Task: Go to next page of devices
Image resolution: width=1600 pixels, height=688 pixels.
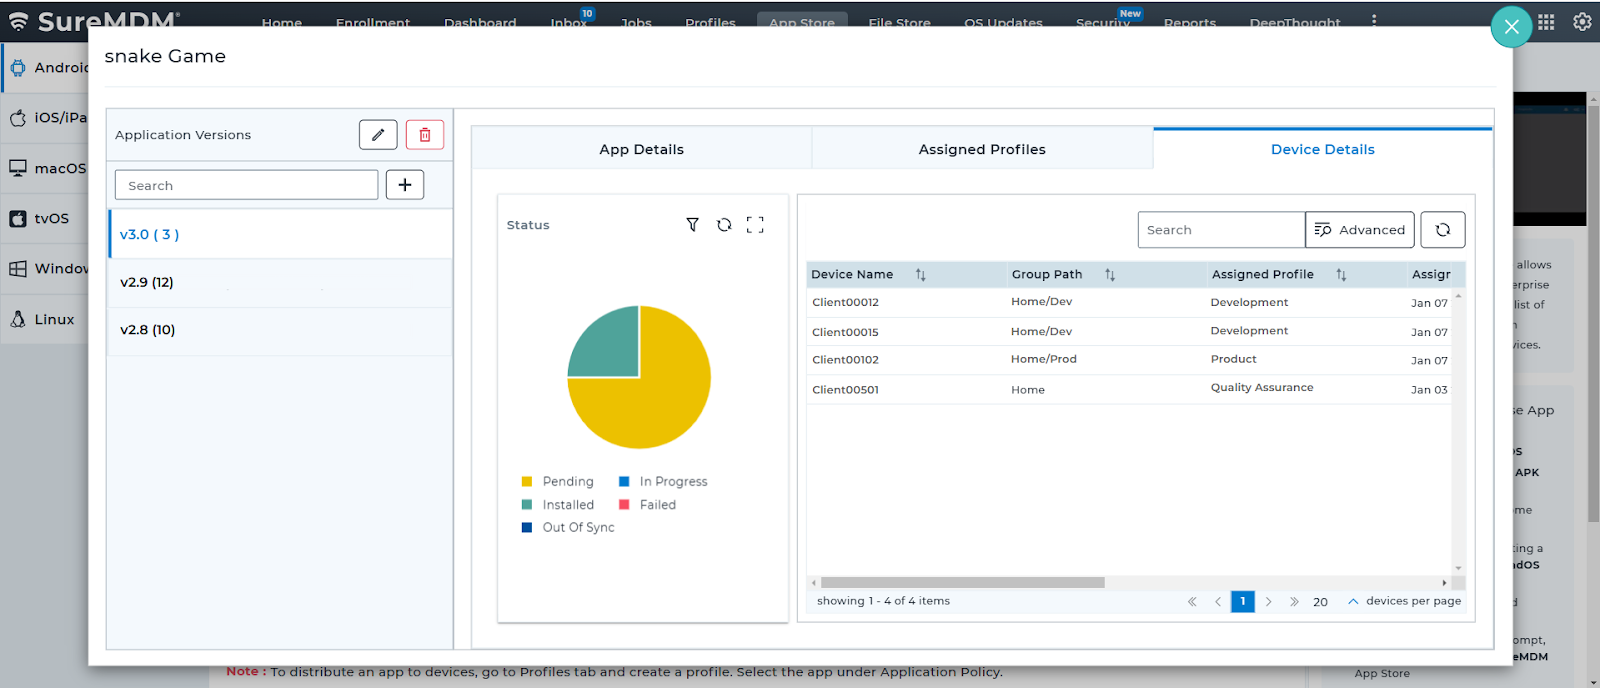Action: (1268, 602)
